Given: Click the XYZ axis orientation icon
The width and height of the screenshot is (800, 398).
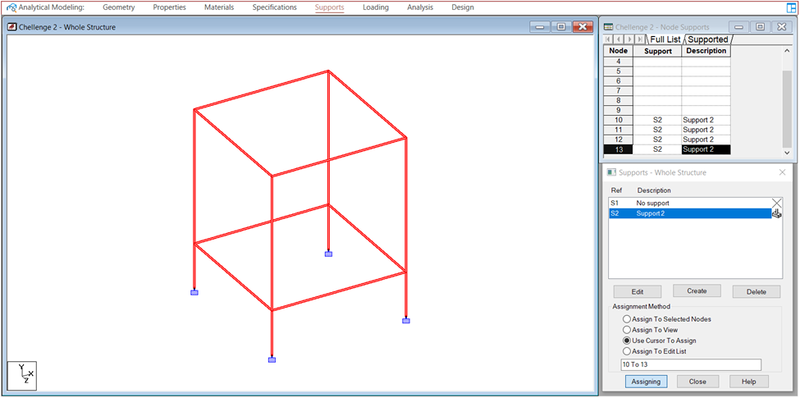Looking at the screenshot, I should 21,376.
